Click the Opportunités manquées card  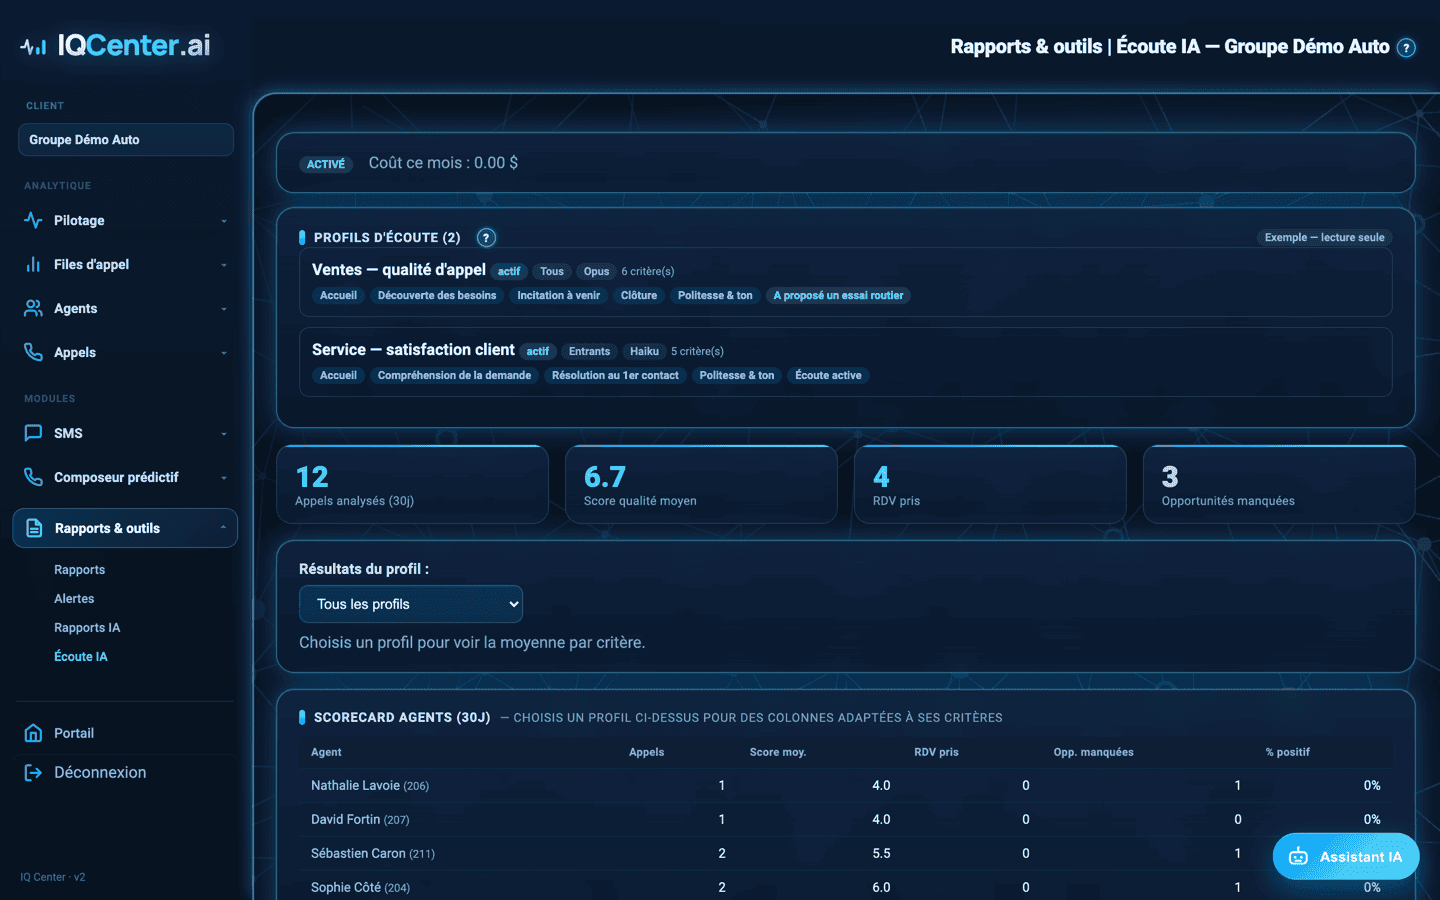(1279, 485)
